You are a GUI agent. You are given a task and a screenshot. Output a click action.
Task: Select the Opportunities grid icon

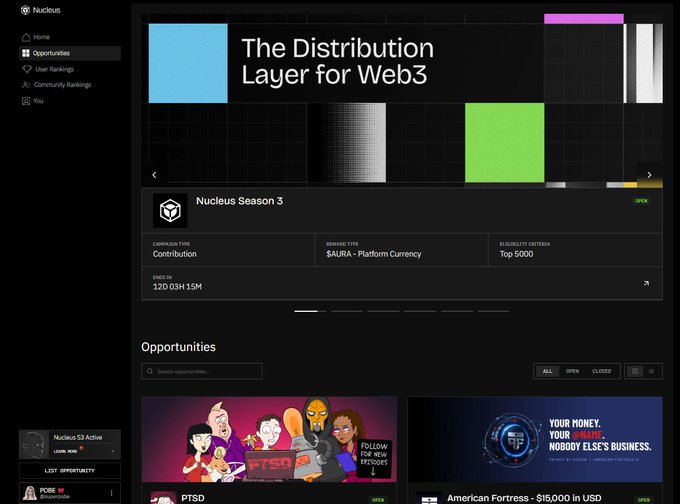click(26, 53)
